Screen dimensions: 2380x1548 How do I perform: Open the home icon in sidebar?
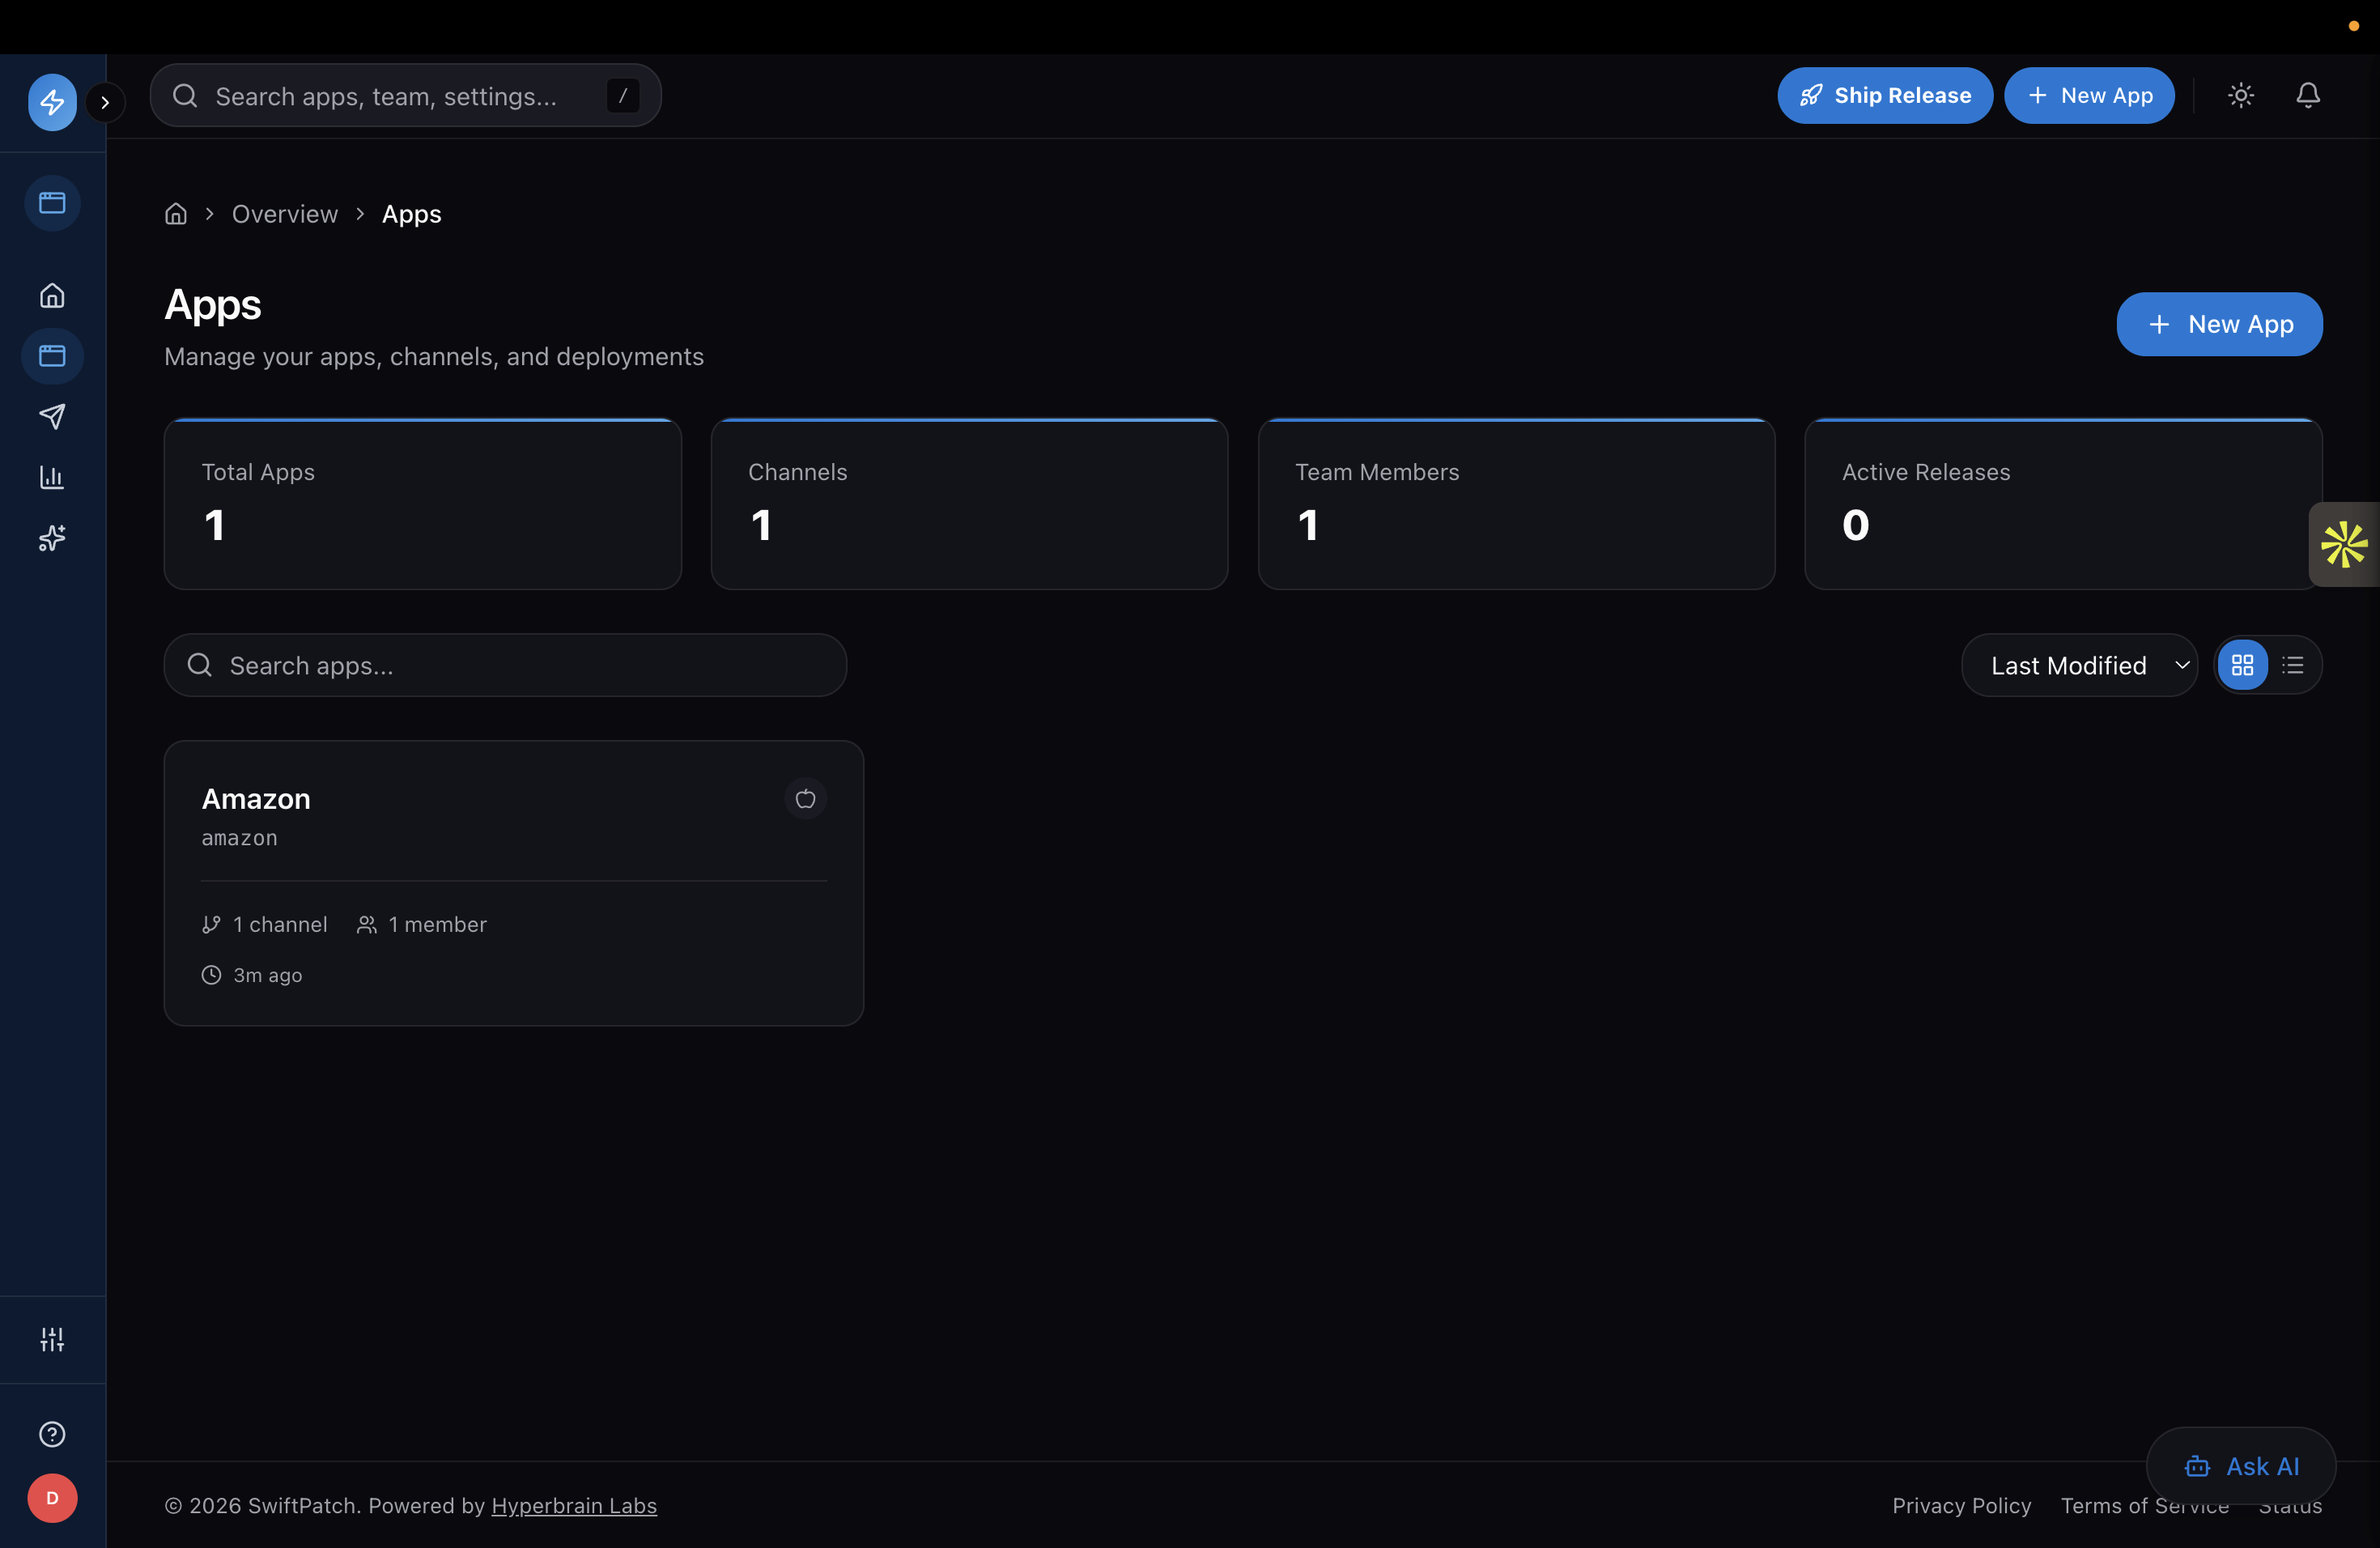point(52,296)
